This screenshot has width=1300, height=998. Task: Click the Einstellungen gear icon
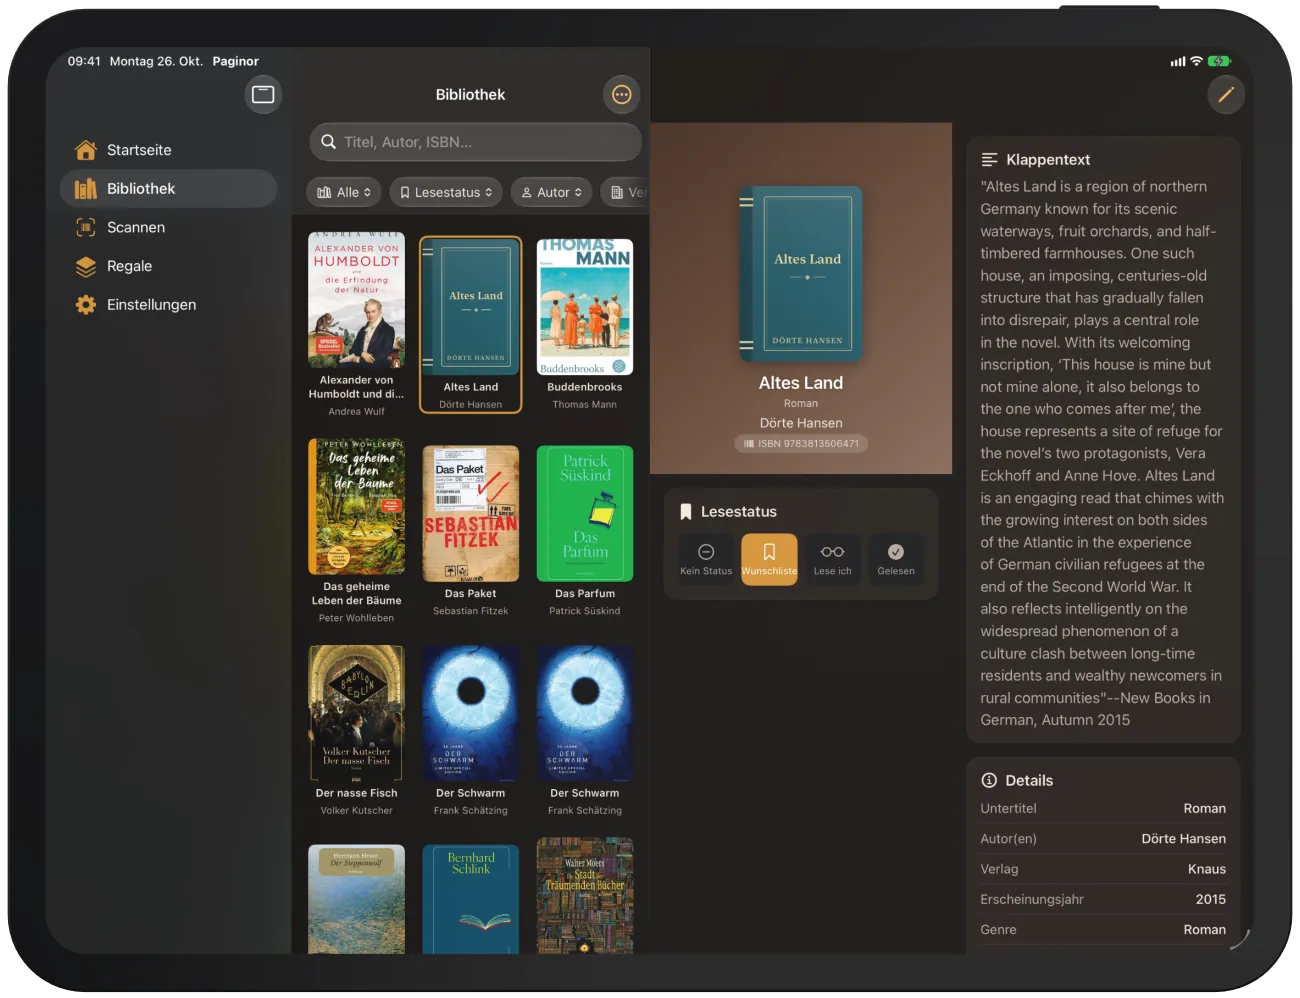(x=86, y=305)
